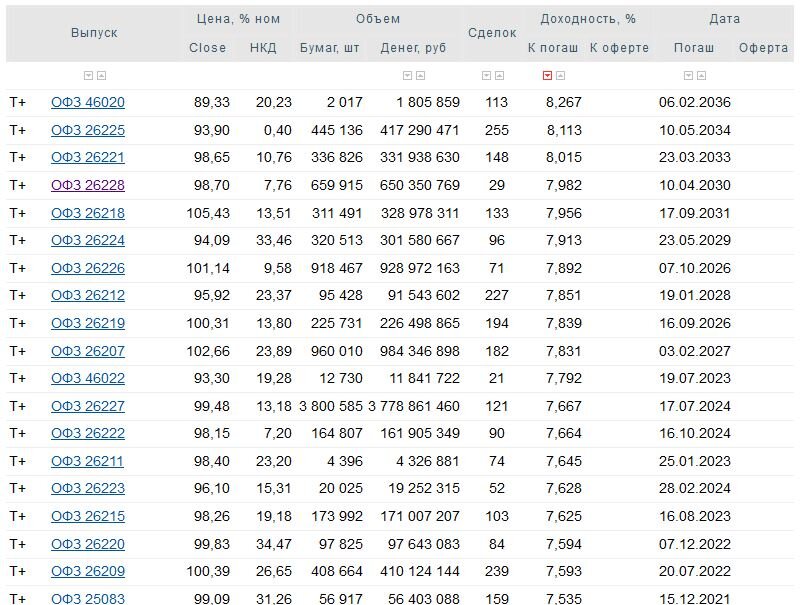Sort Погаш date descending with the down arrow
Viewport: 800px width, 605px height.
tap(688, 75)
